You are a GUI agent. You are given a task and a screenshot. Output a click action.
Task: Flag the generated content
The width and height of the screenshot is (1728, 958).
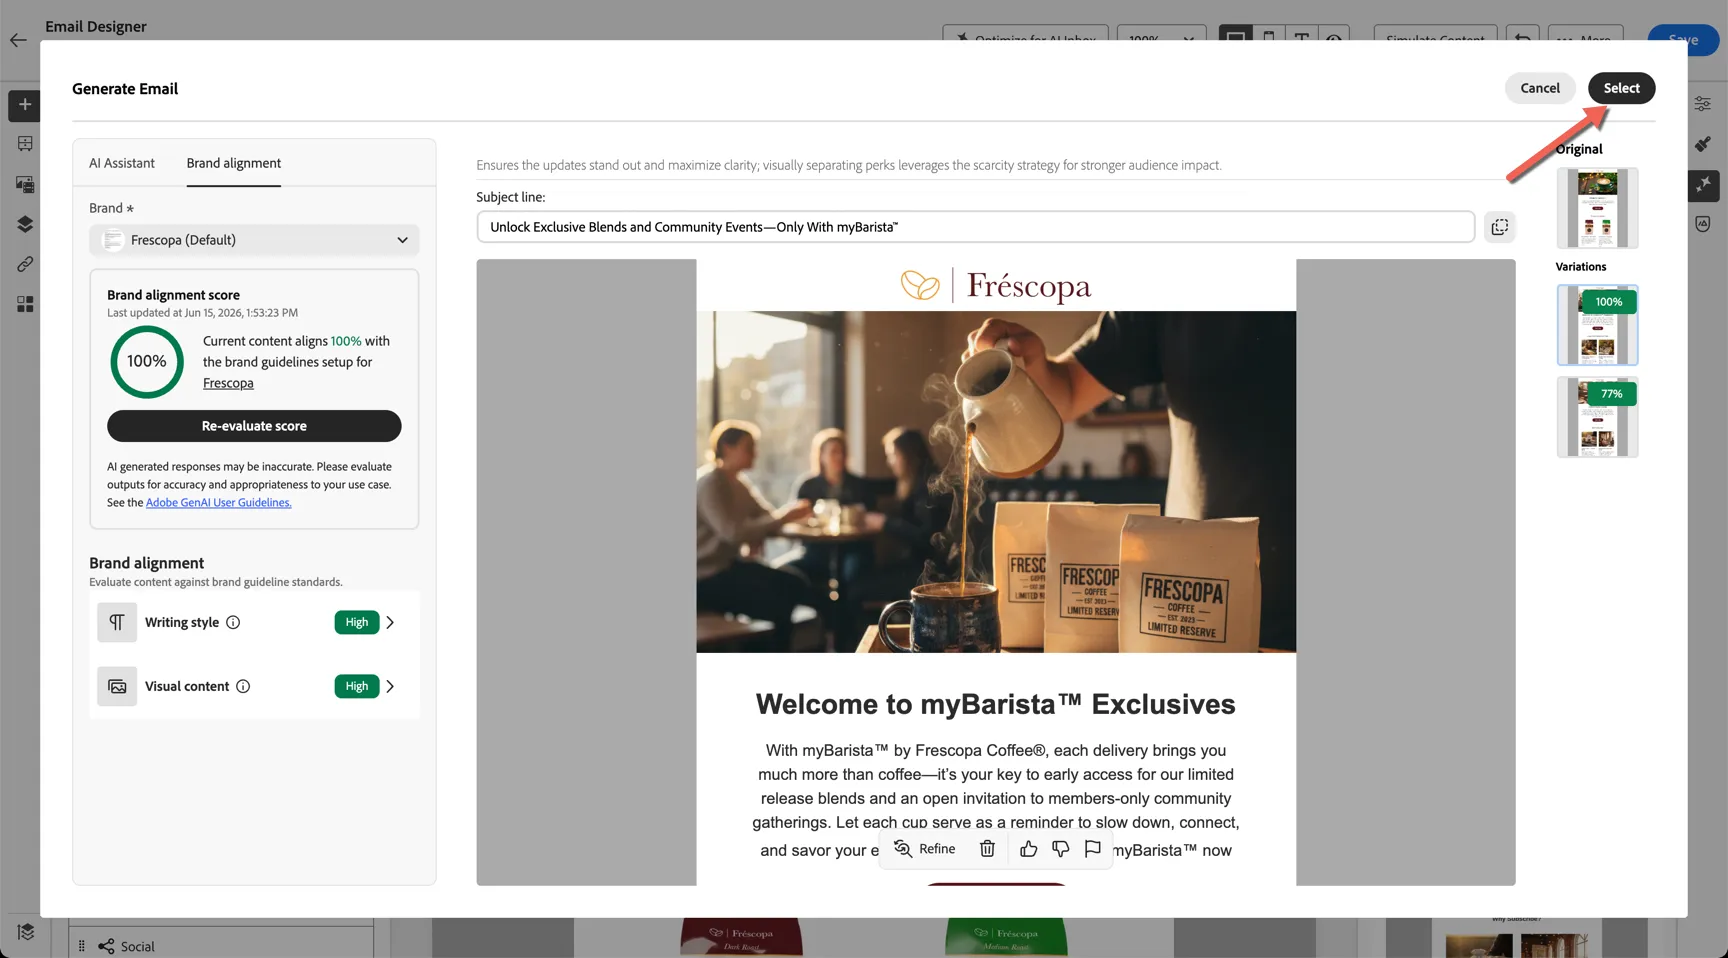coord(1092,849)
